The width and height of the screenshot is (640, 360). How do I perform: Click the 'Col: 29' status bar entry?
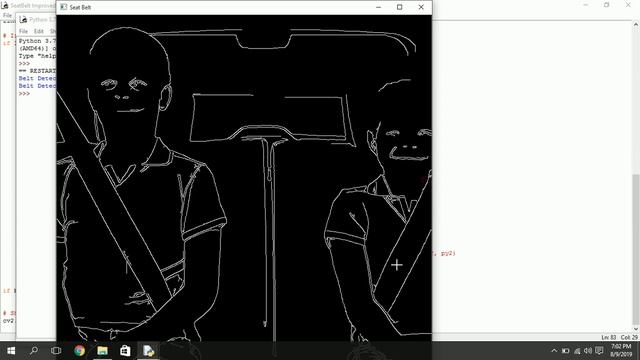point(629,337)
